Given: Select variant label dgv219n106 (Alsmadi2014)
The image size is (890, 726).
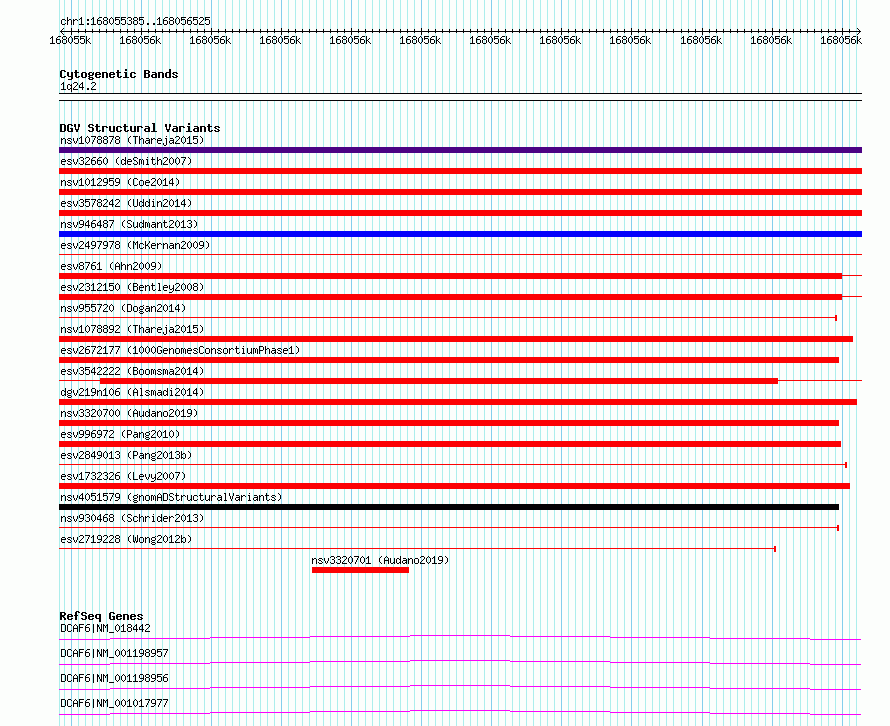Looking at the screenshot, I should [132, 392].
